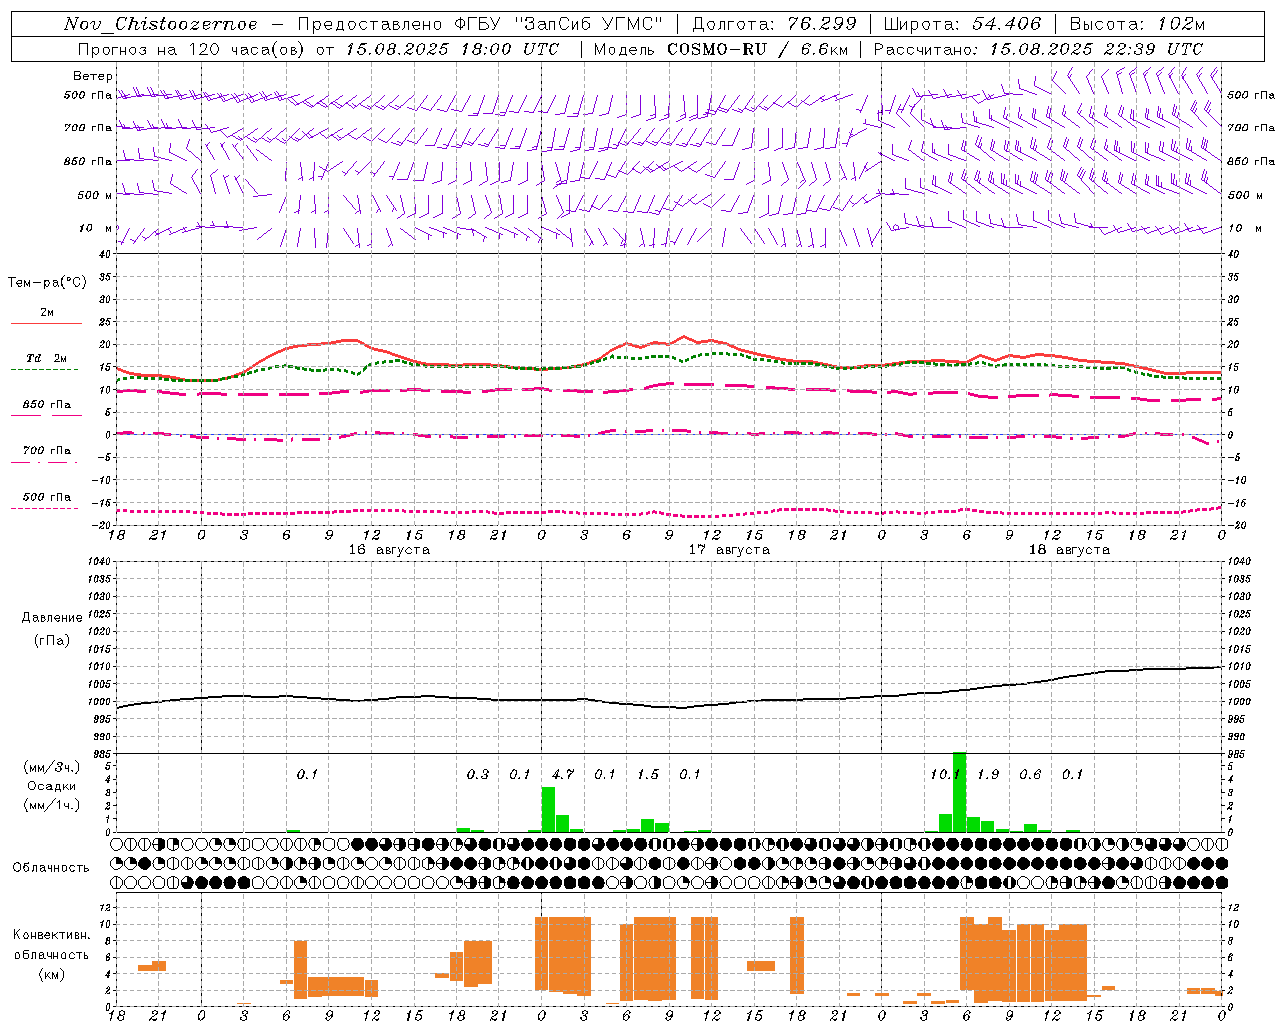Click the Осадки precipitation label
This screenshot has width=1280, height=1024.
[51, 786]
